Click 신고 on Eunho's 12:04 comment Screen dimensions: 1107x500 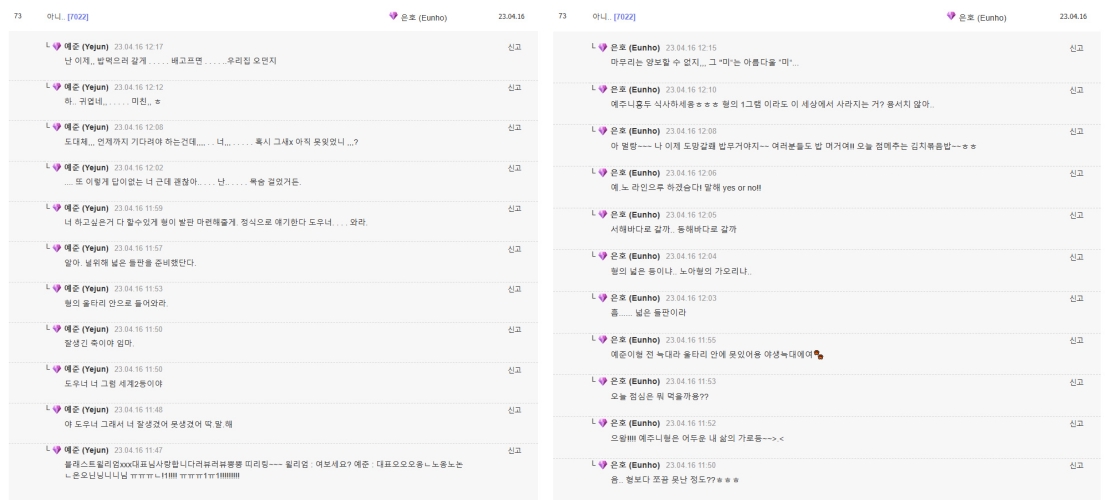tap(1076, 257)
